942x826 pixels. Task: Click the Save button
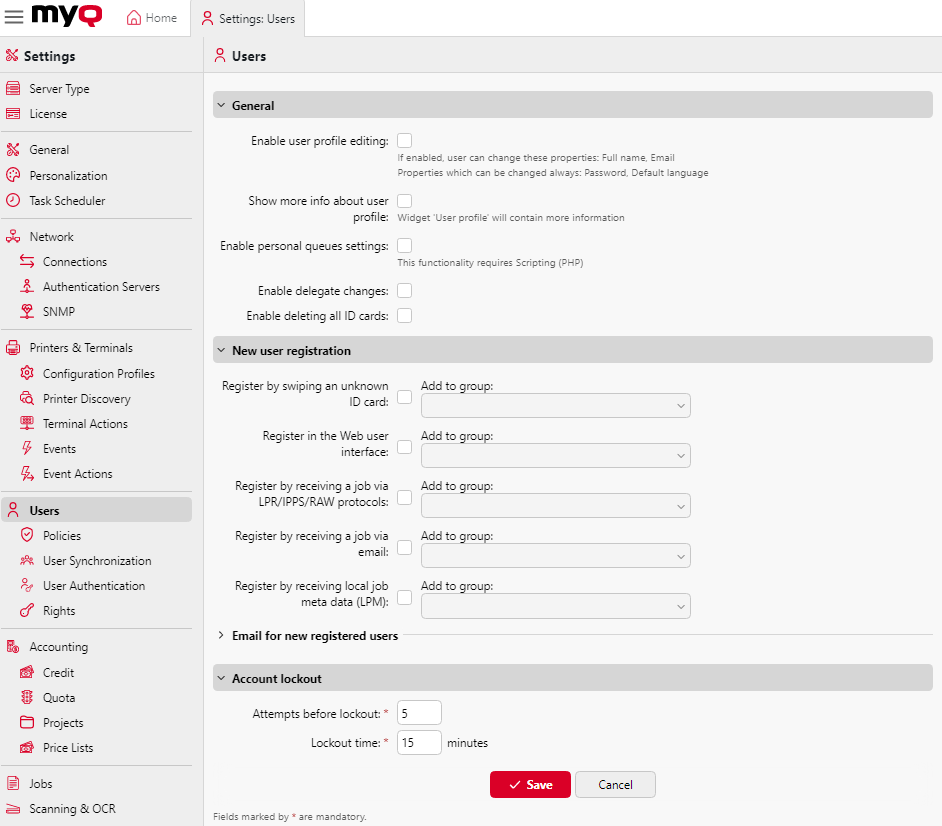[530, 784]
